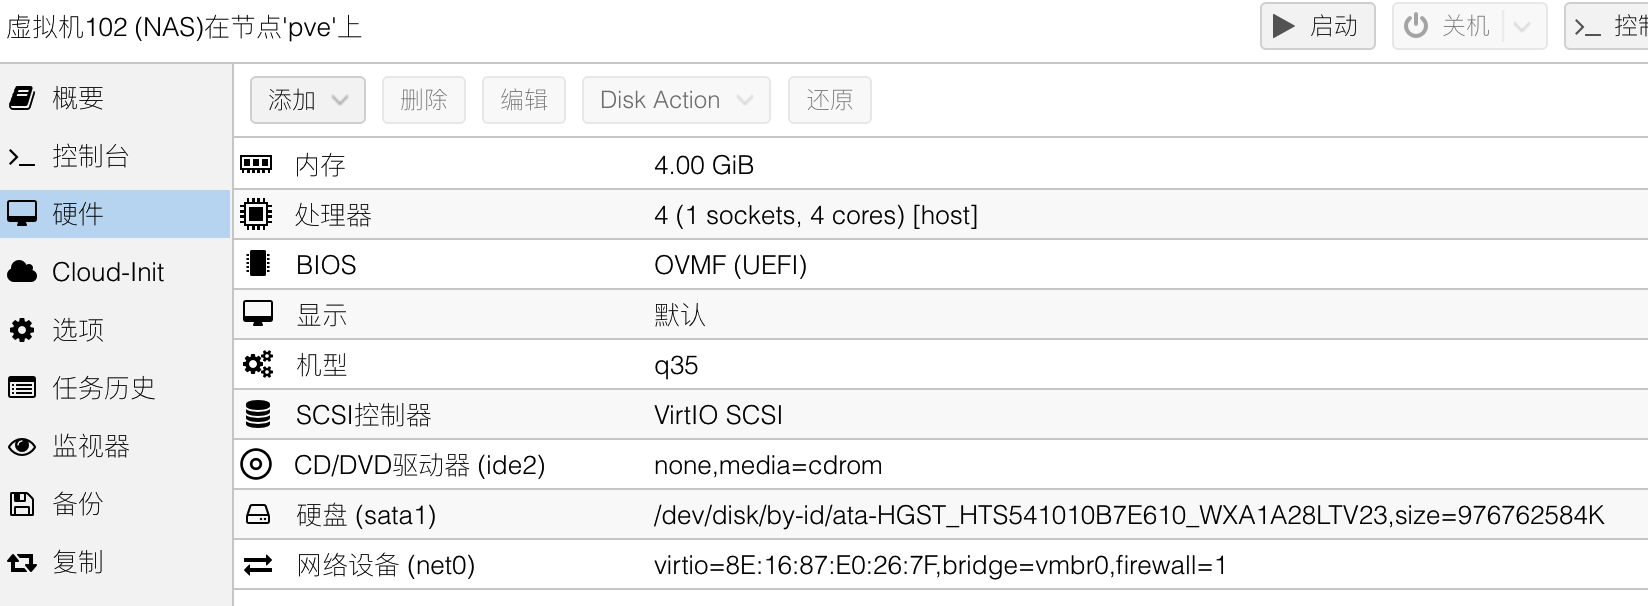Open the 监视器 monitor section

[x=91, y=446]
